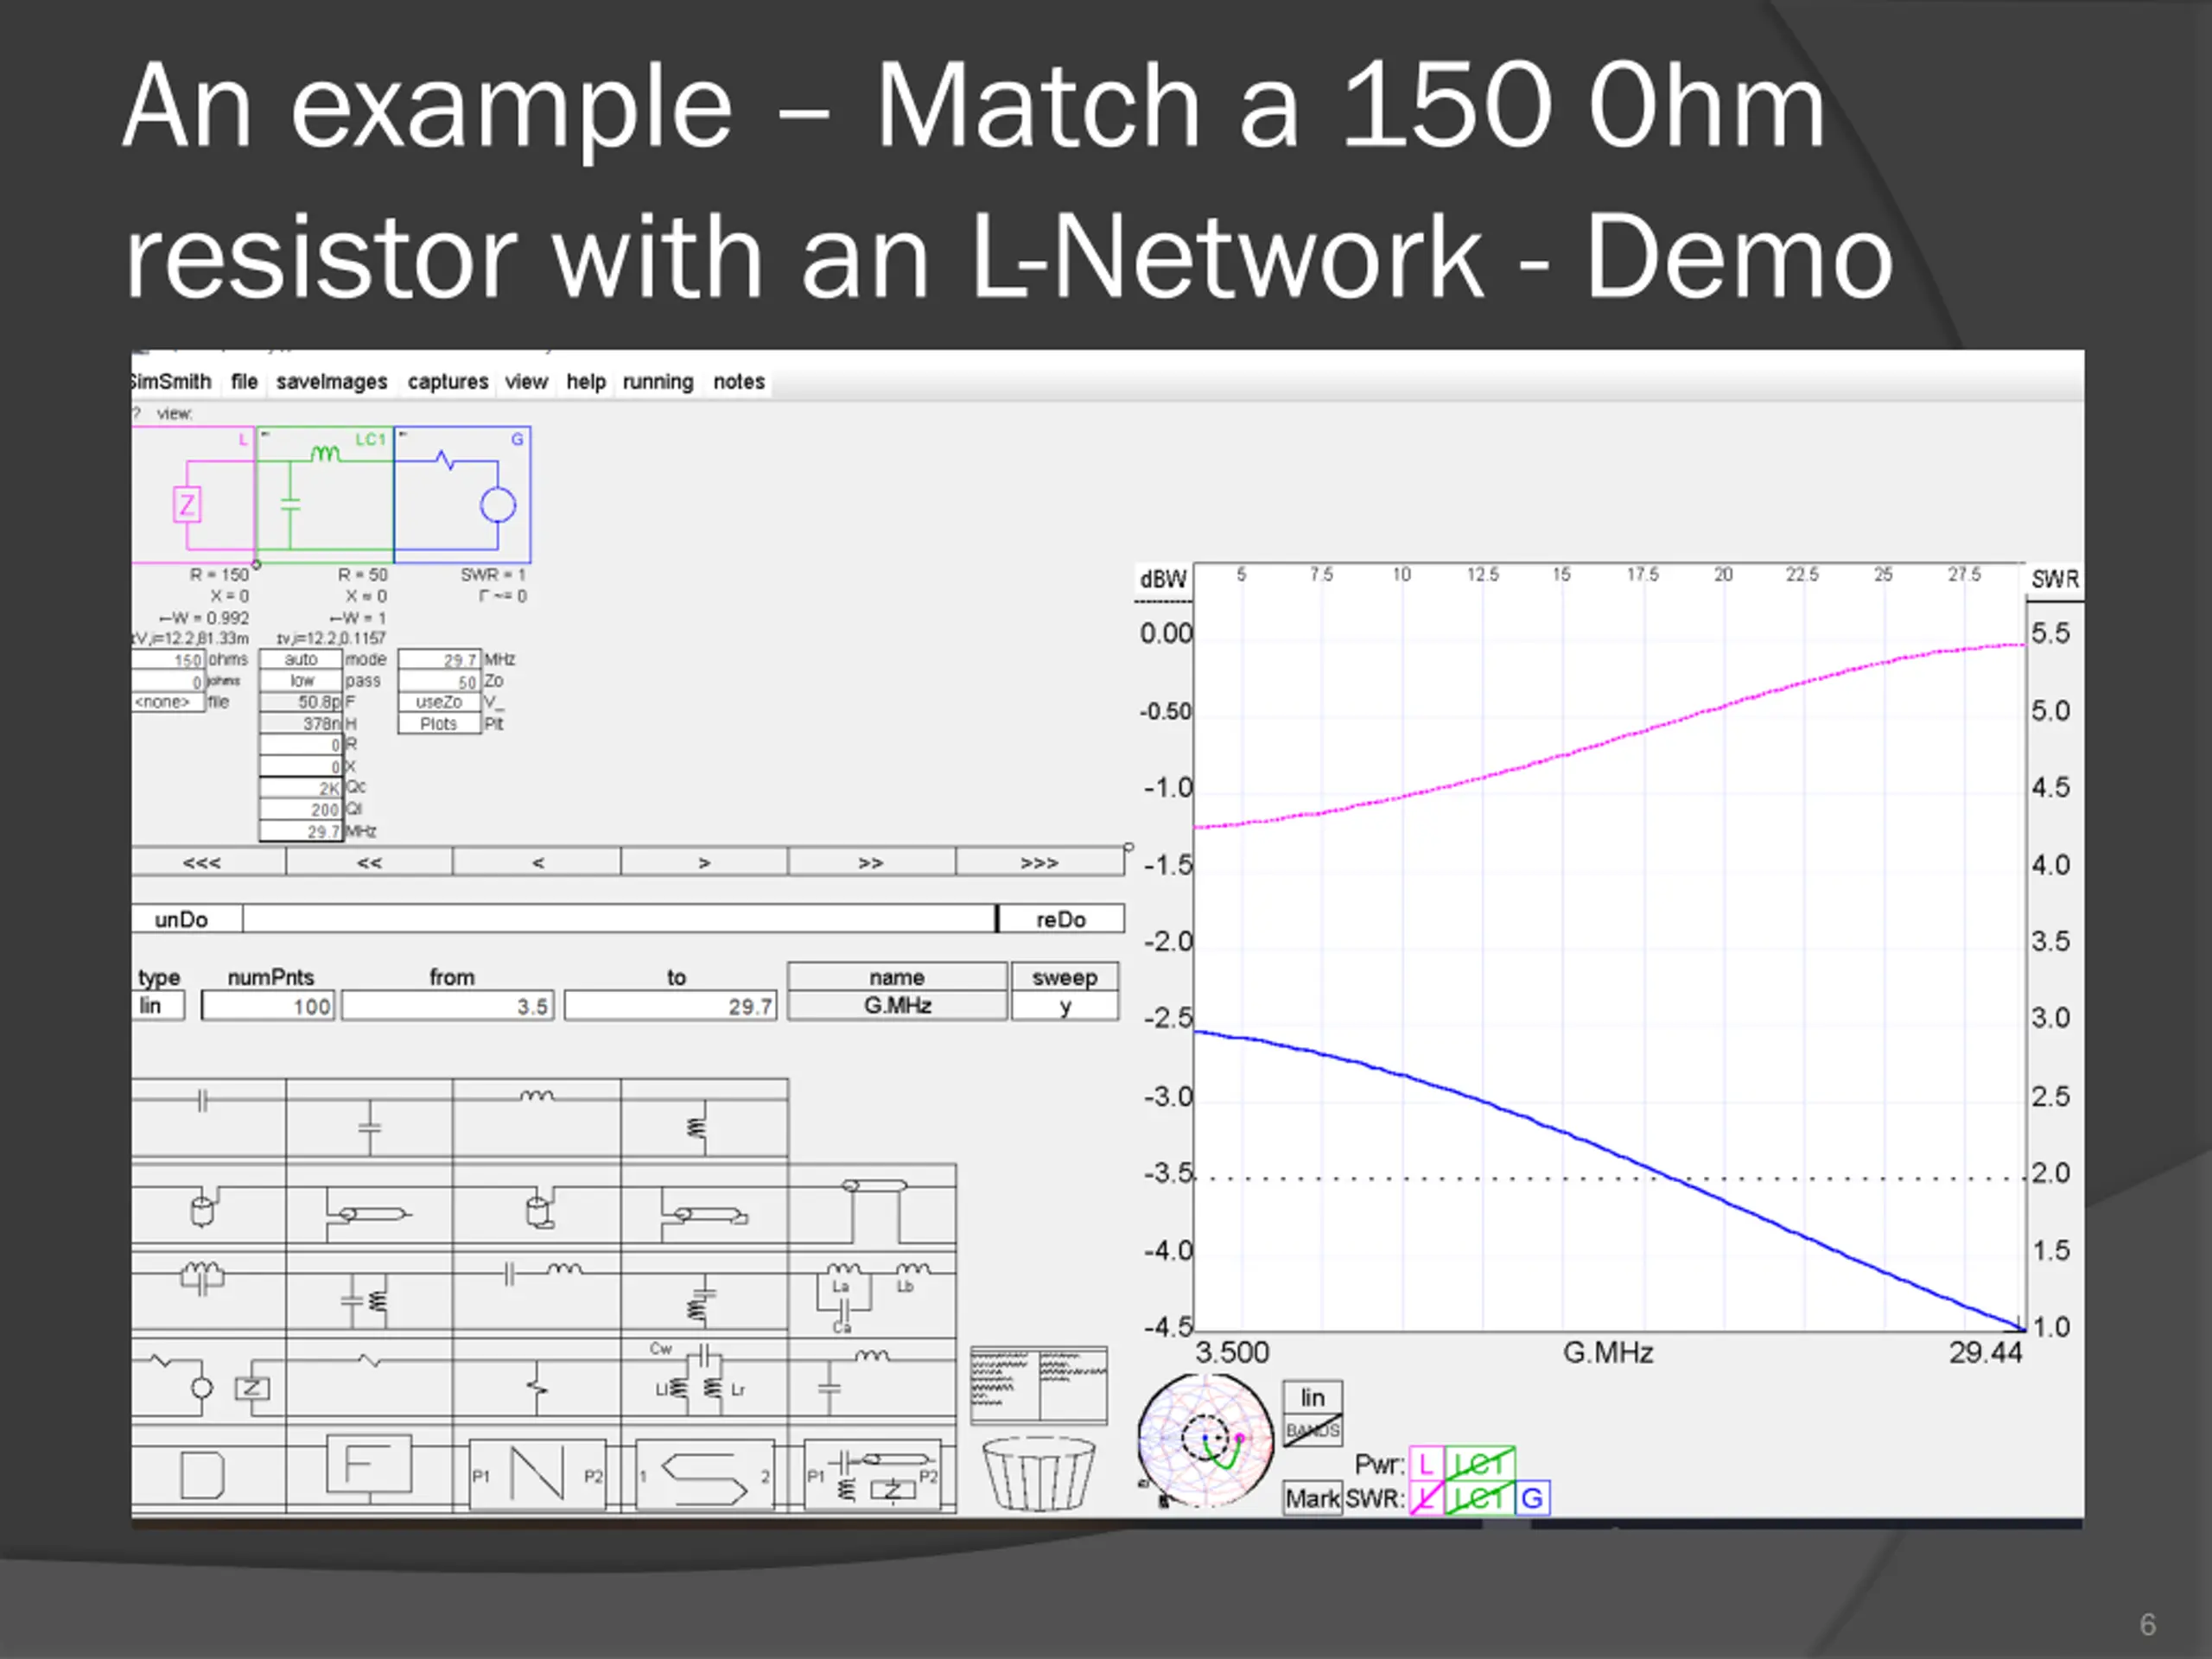Open the Plots option for generator
2212x1659 pixels.
pos(439,724)
